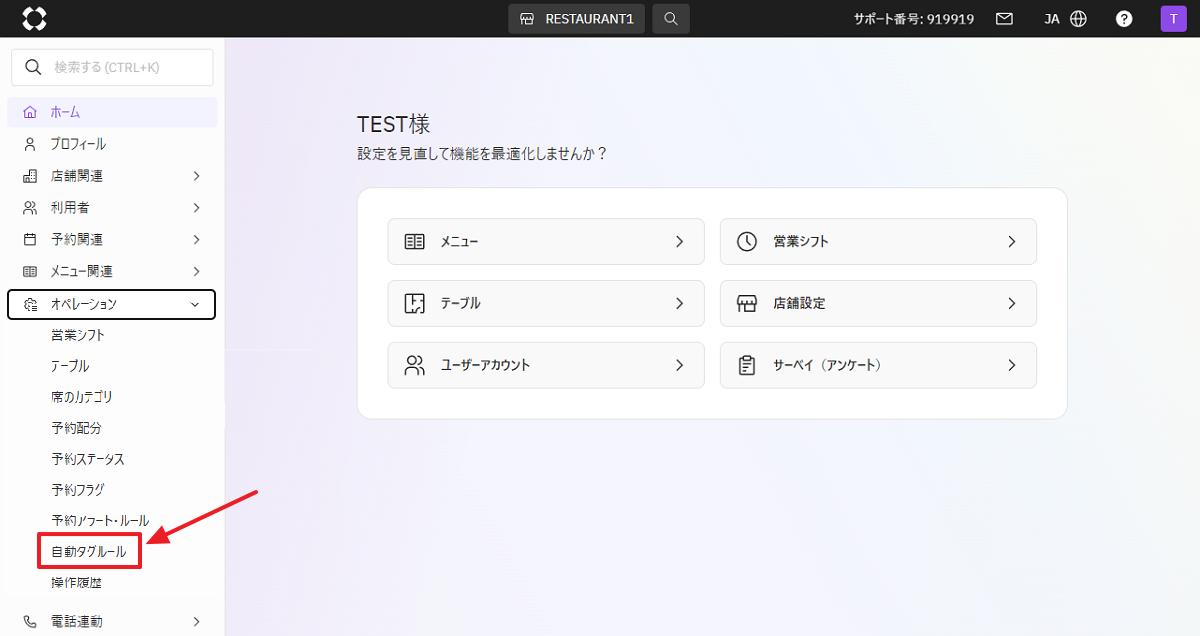Click the プロフィール person icon
Image resolution: width=1200 pixels, height=636 pixels.
point(30,144)
